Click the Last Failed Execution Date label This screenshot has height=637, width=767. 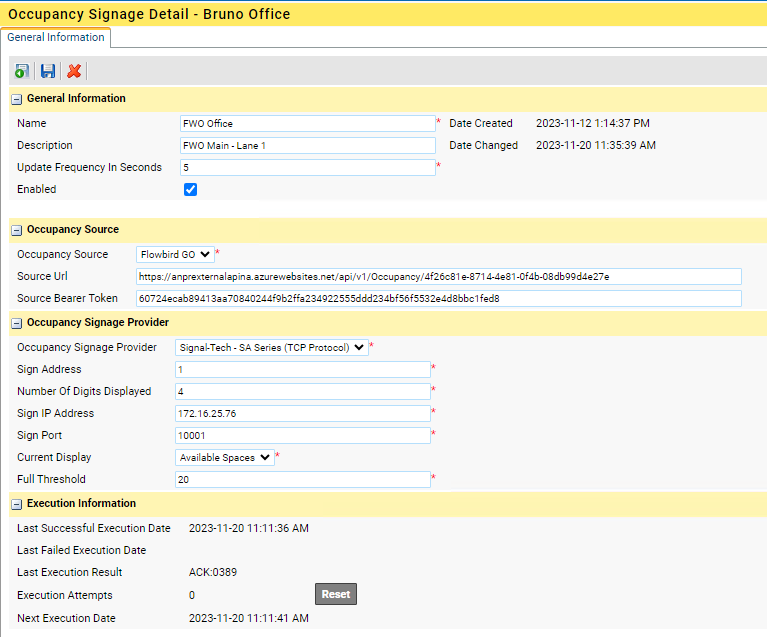82,550
